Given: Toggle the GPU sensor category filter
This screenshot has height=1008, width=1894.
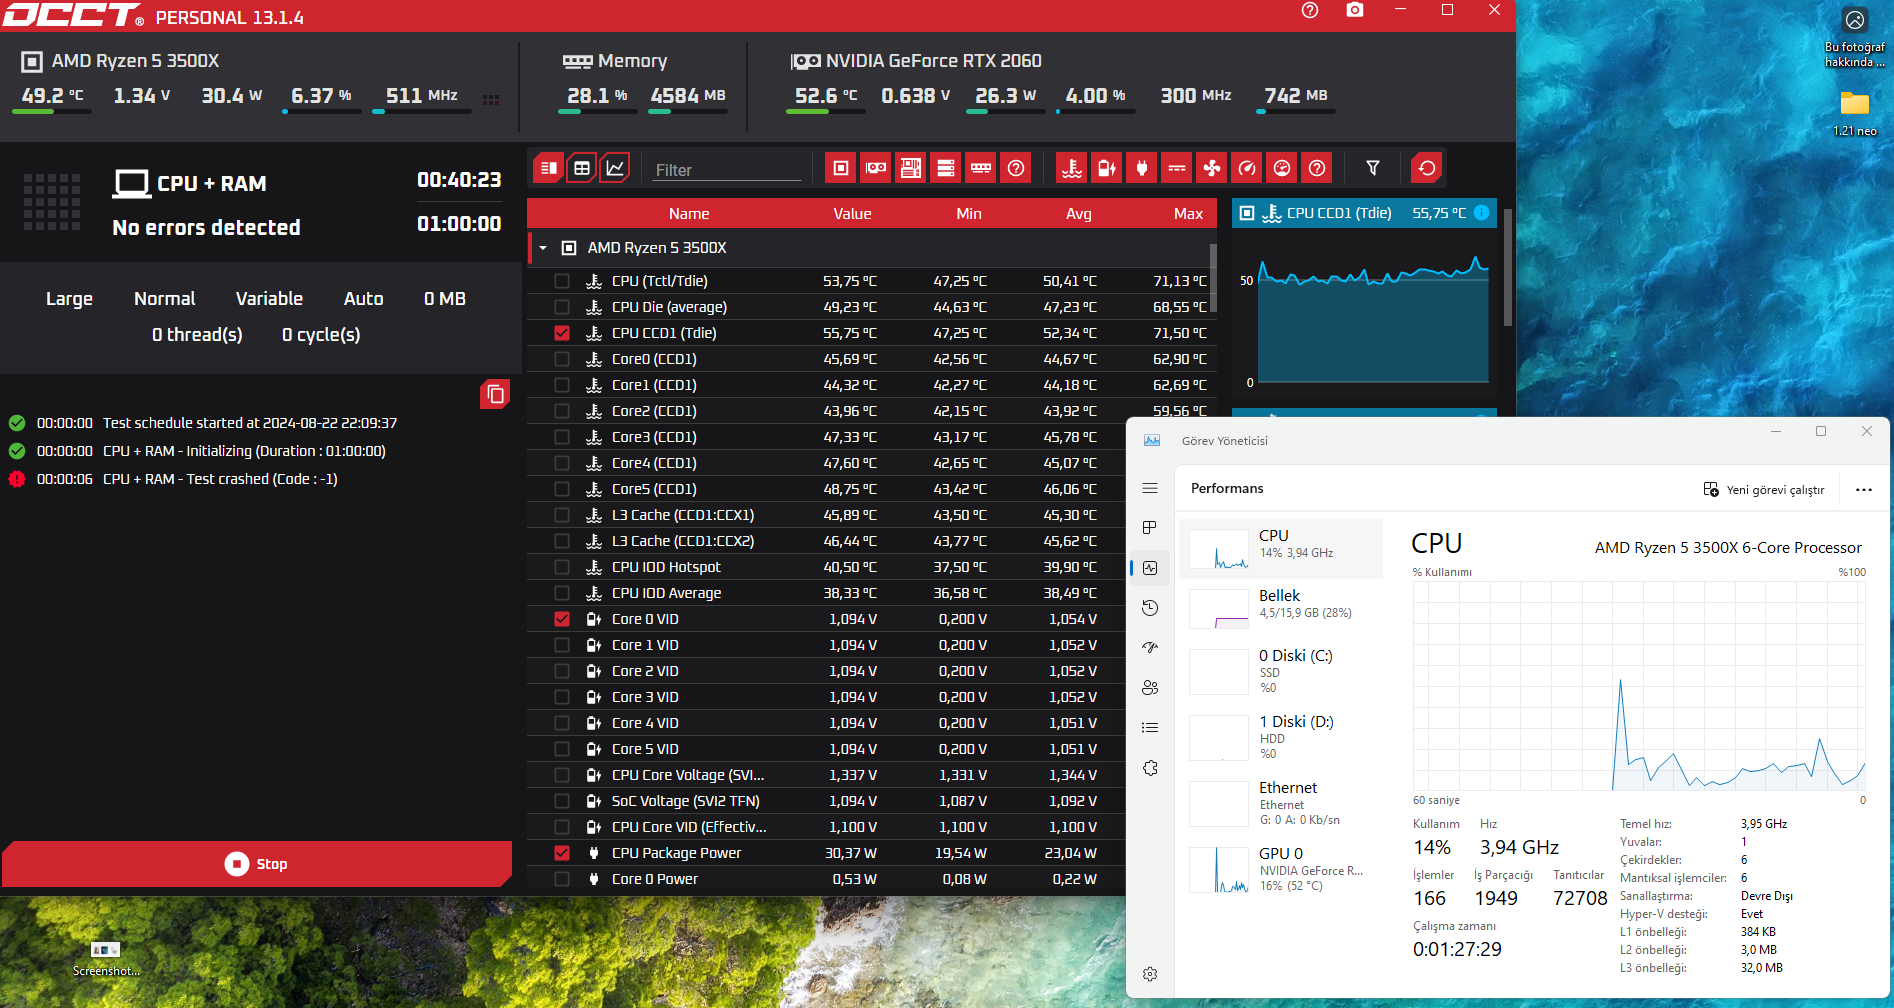Looking at the screenshot, I should pyautogui.click(x=876, y=168).
